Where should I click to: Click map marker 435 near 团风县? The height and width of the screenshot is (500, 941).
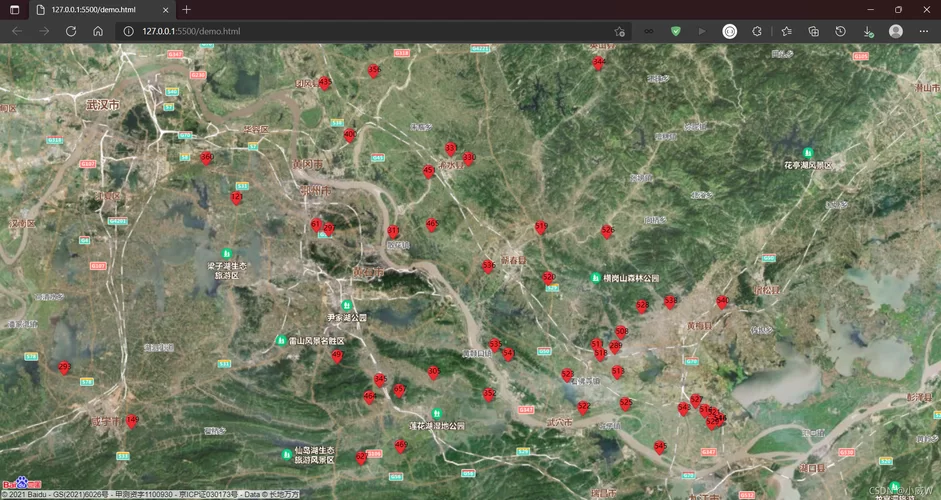325,83
